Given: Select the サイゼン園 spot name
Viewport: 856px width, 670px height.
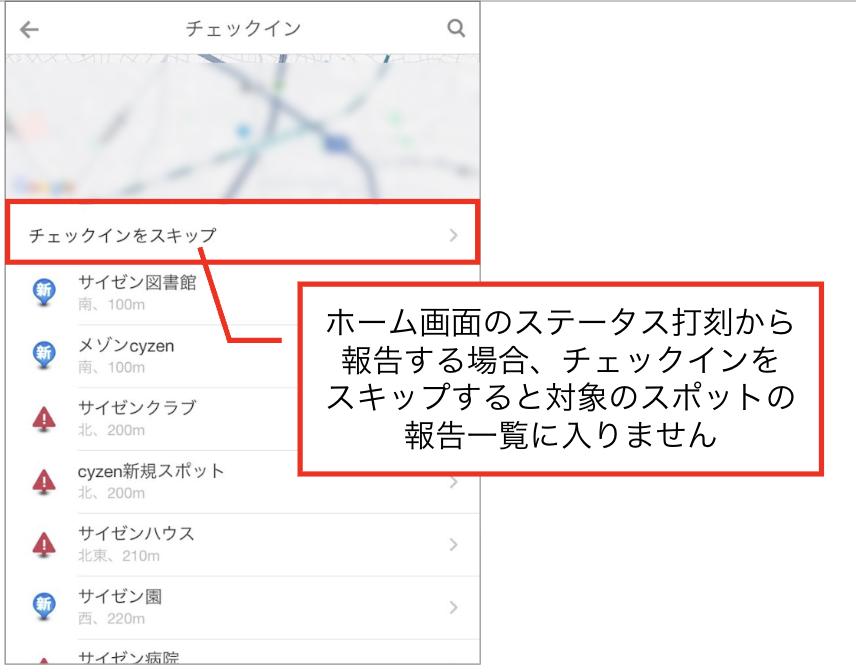Looking at the screenshot, I should (x=120, y=596).
